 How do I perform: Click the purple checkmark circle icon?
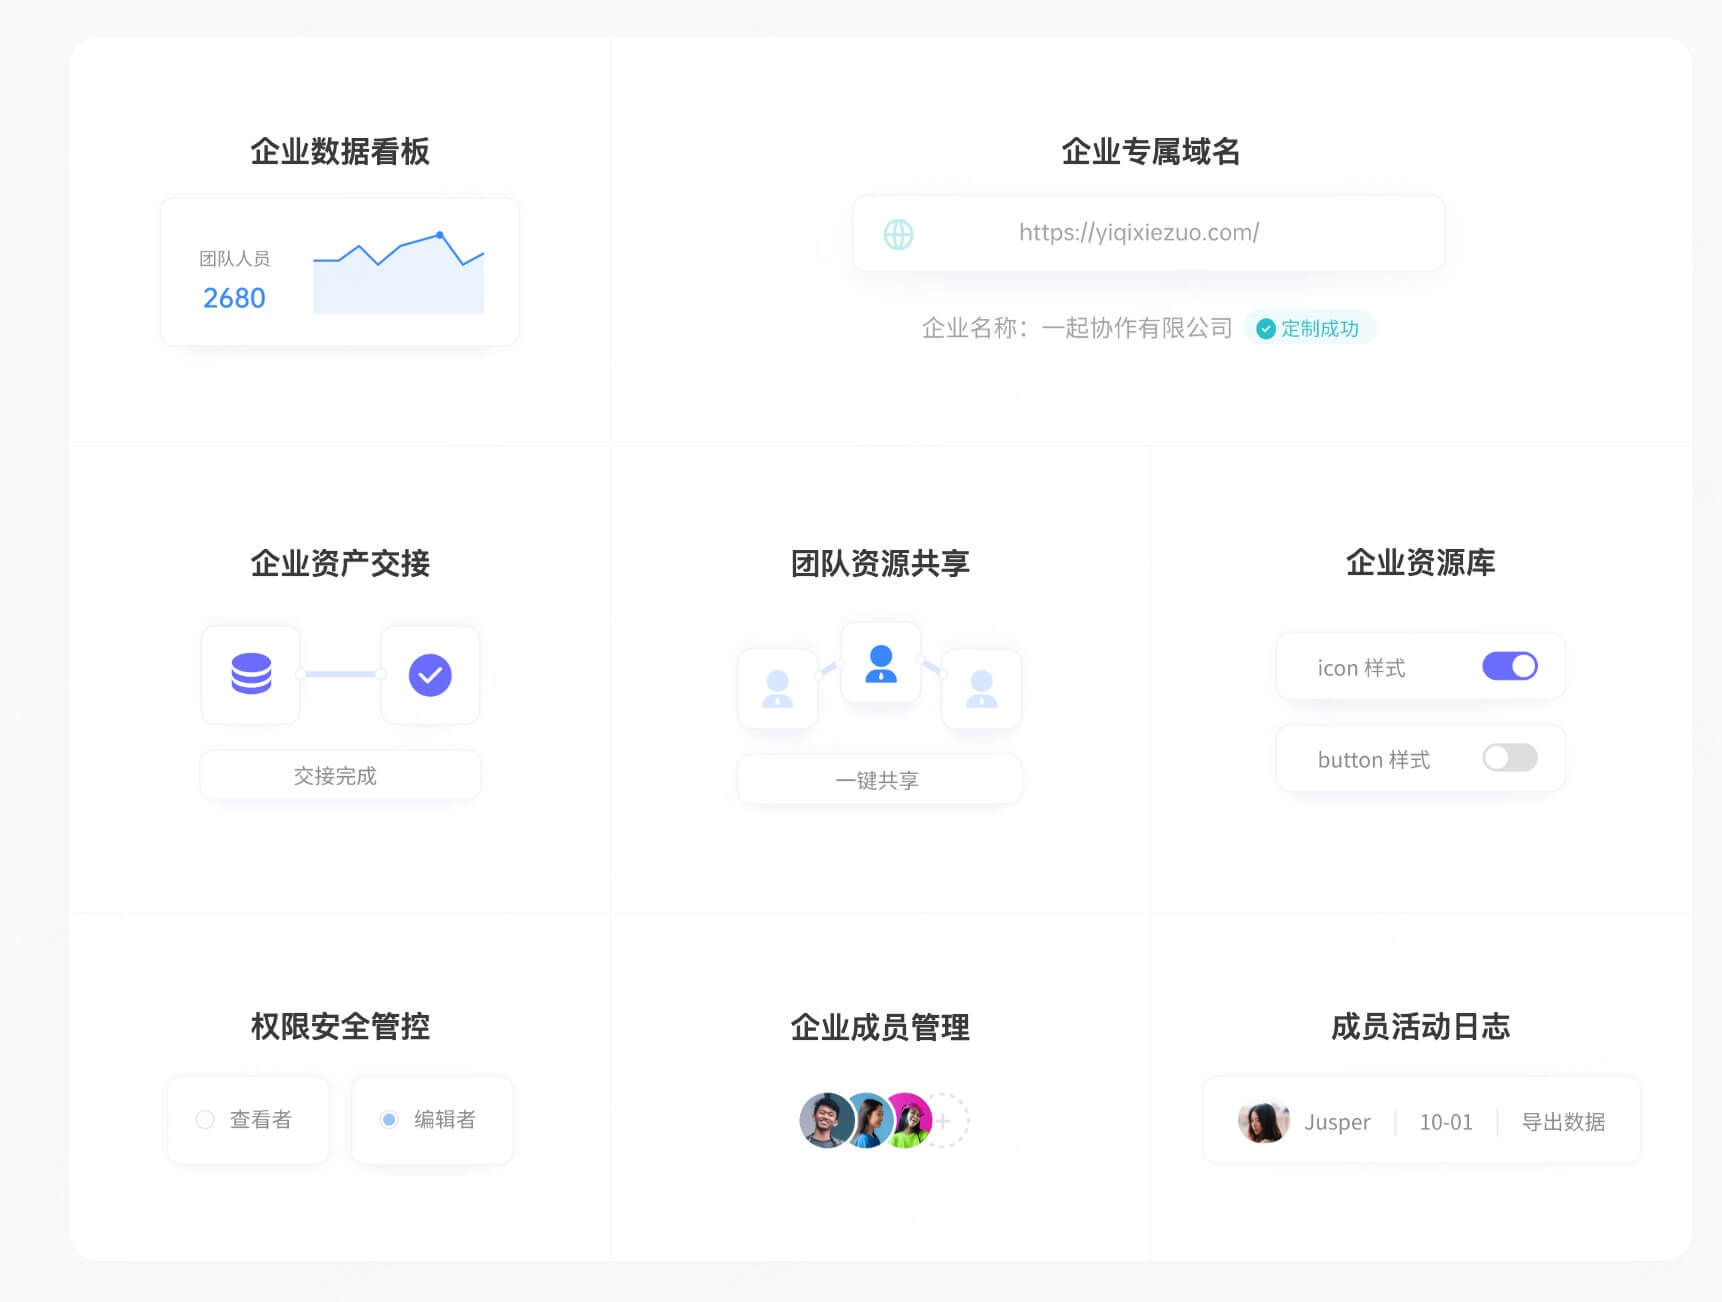pyautogui.click(x=430, y=675)
